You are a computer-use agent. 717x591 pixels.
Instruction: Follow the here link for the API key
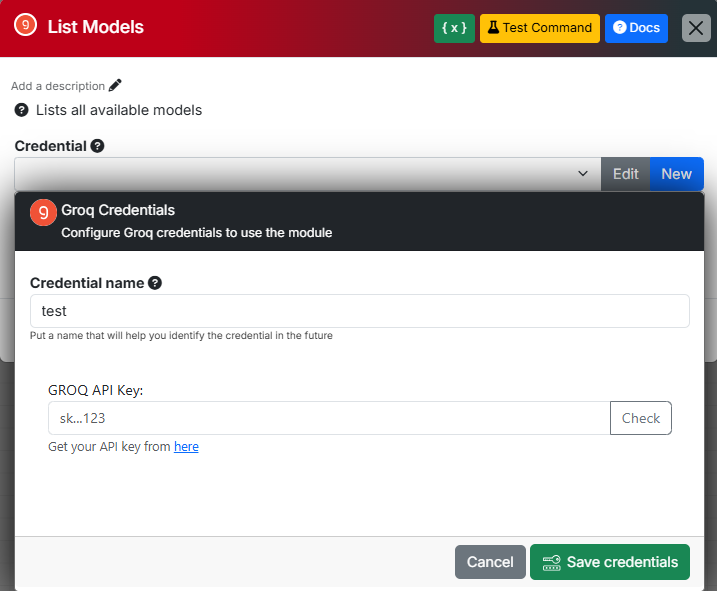[x=186, y=447]
